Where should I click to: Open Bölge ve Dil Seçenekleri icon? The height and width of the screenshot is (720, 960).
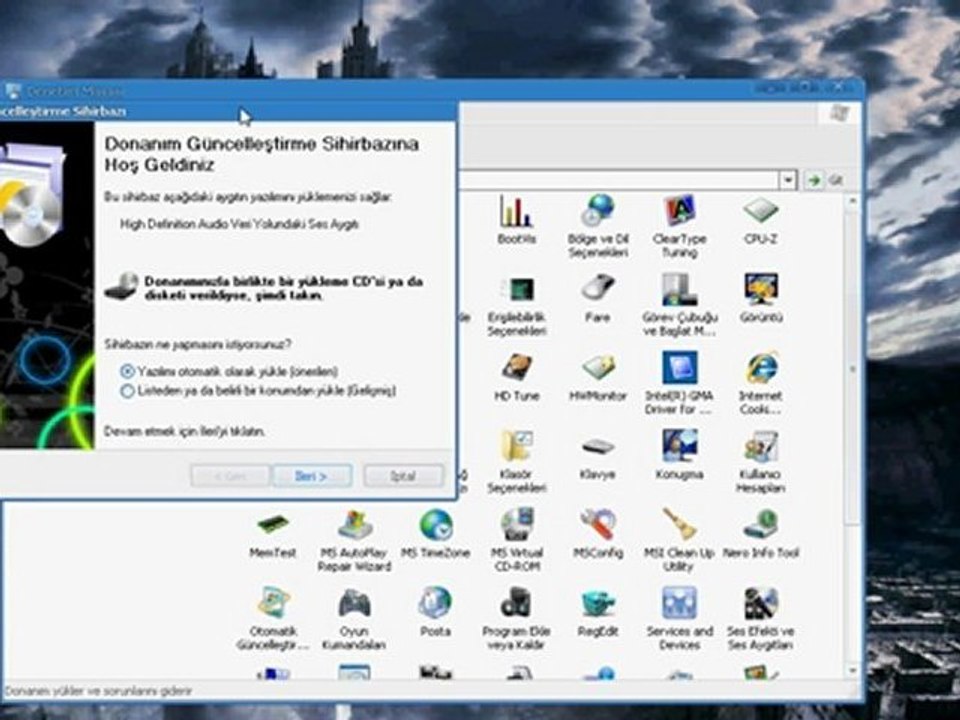[x=598, y=212]
